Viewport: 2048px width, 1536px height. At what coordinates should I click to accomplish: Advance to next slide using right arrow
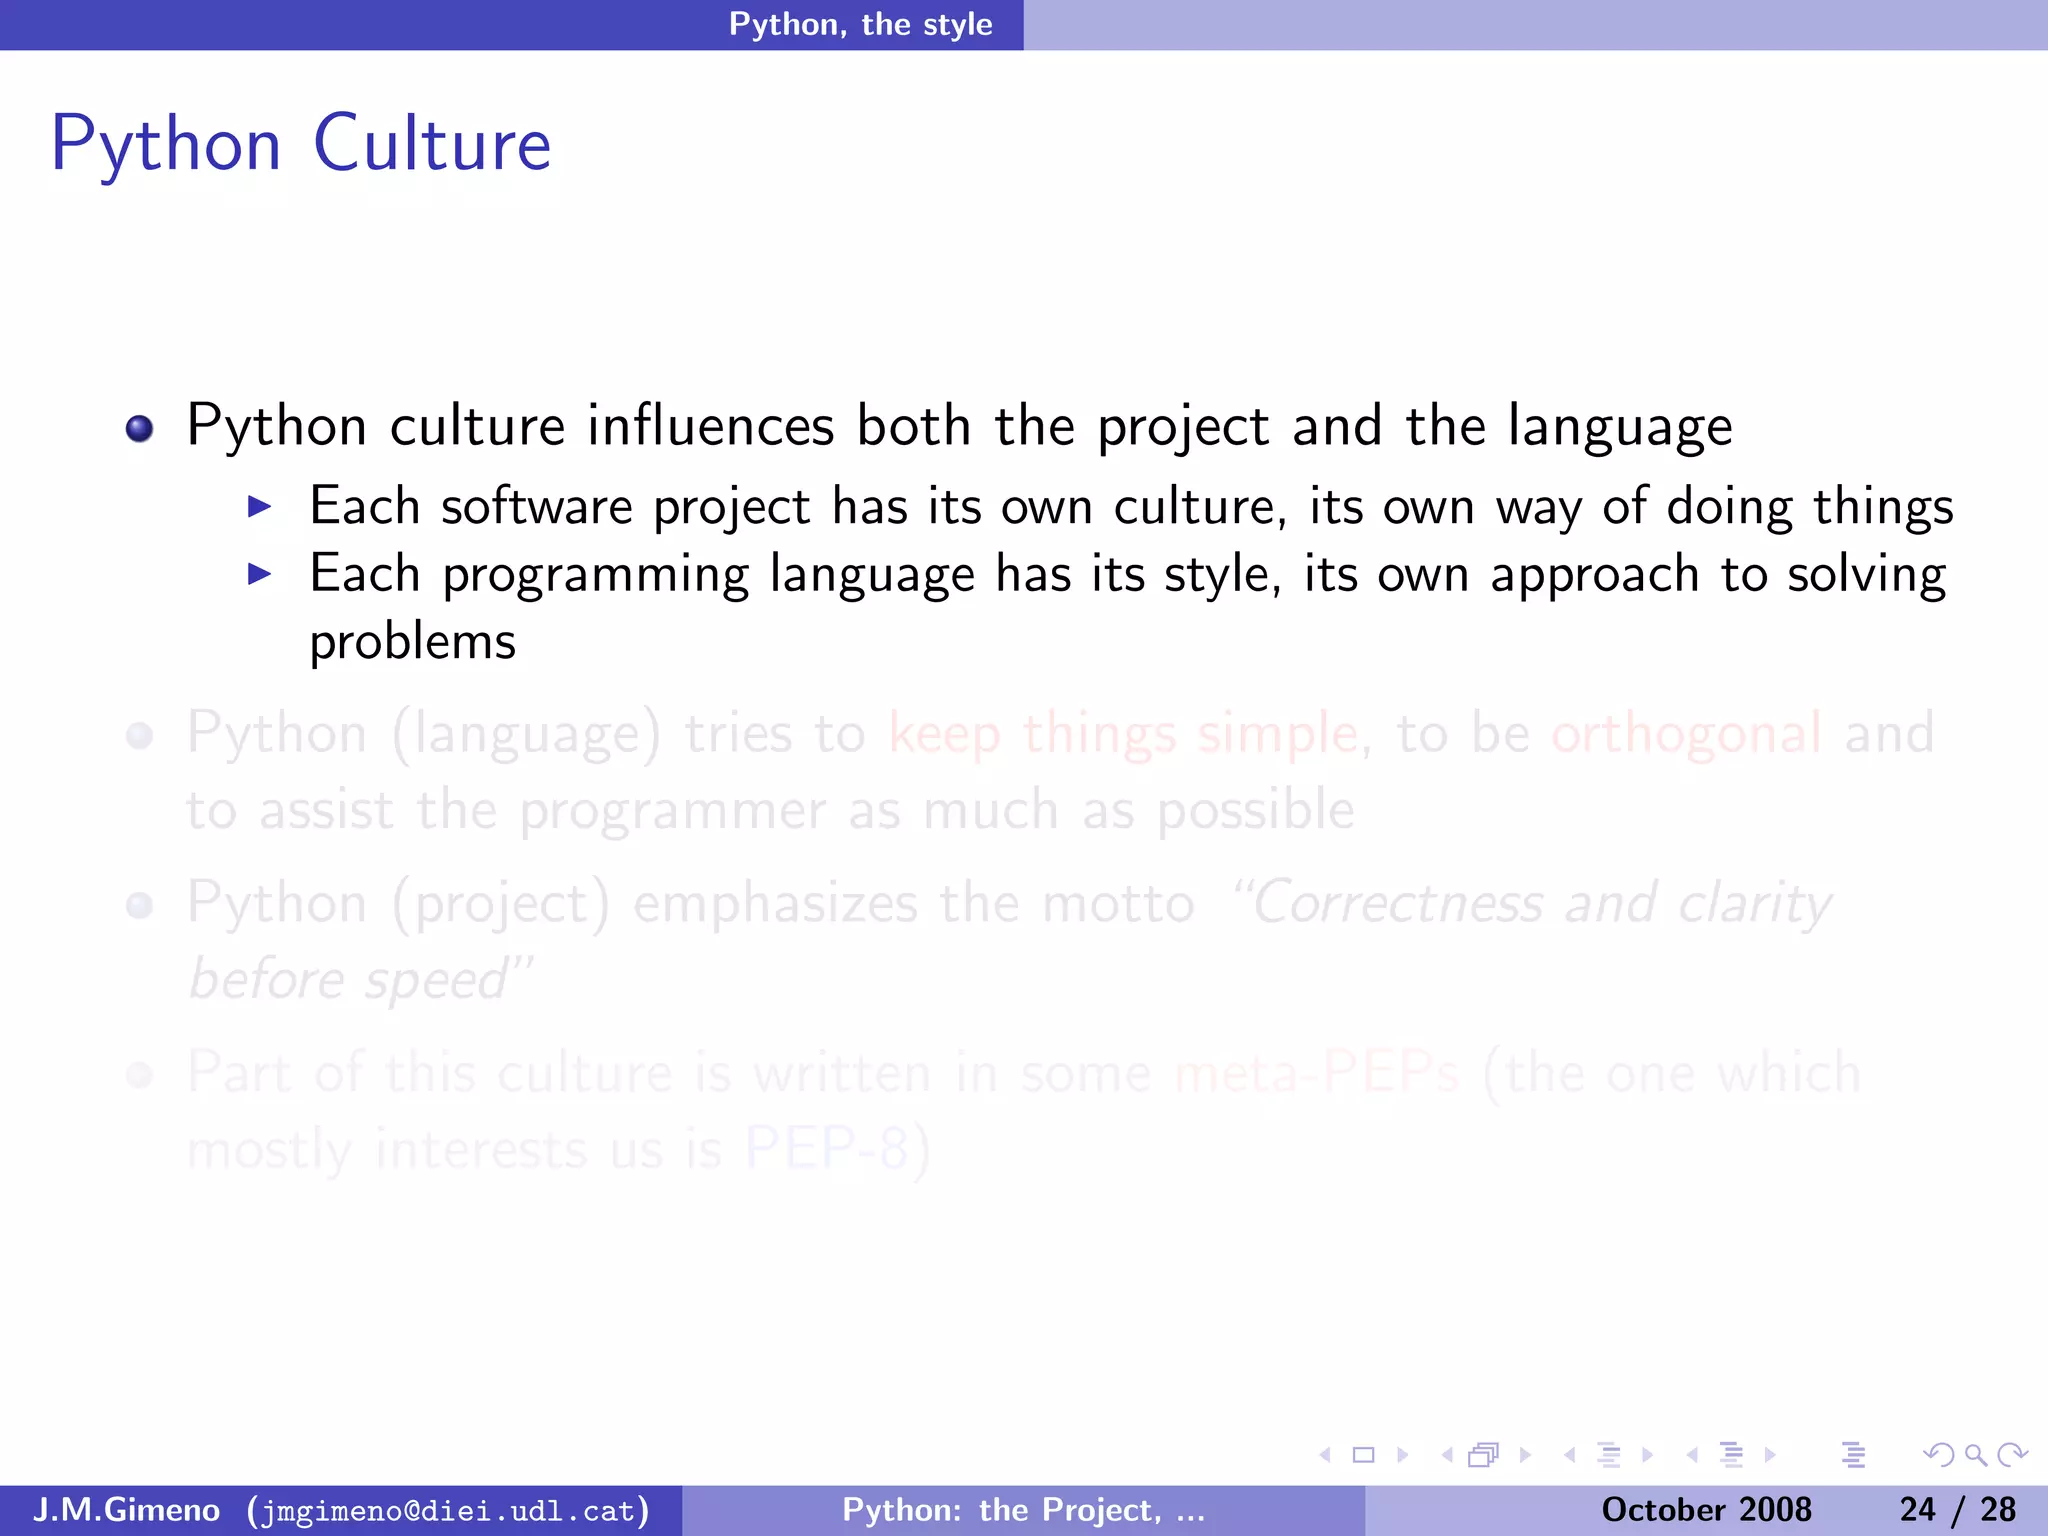(1402, 1455)
